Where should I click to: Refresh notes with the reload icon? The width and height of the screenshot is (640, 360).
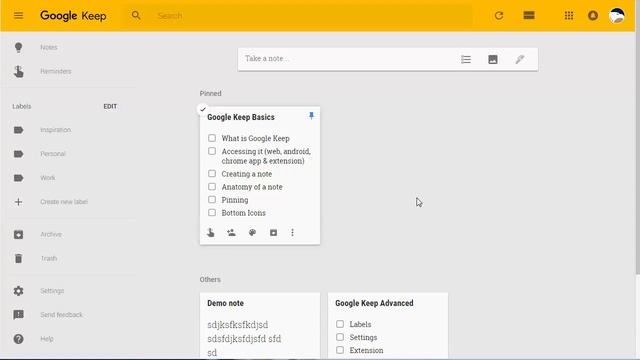[x=499, y=16]
